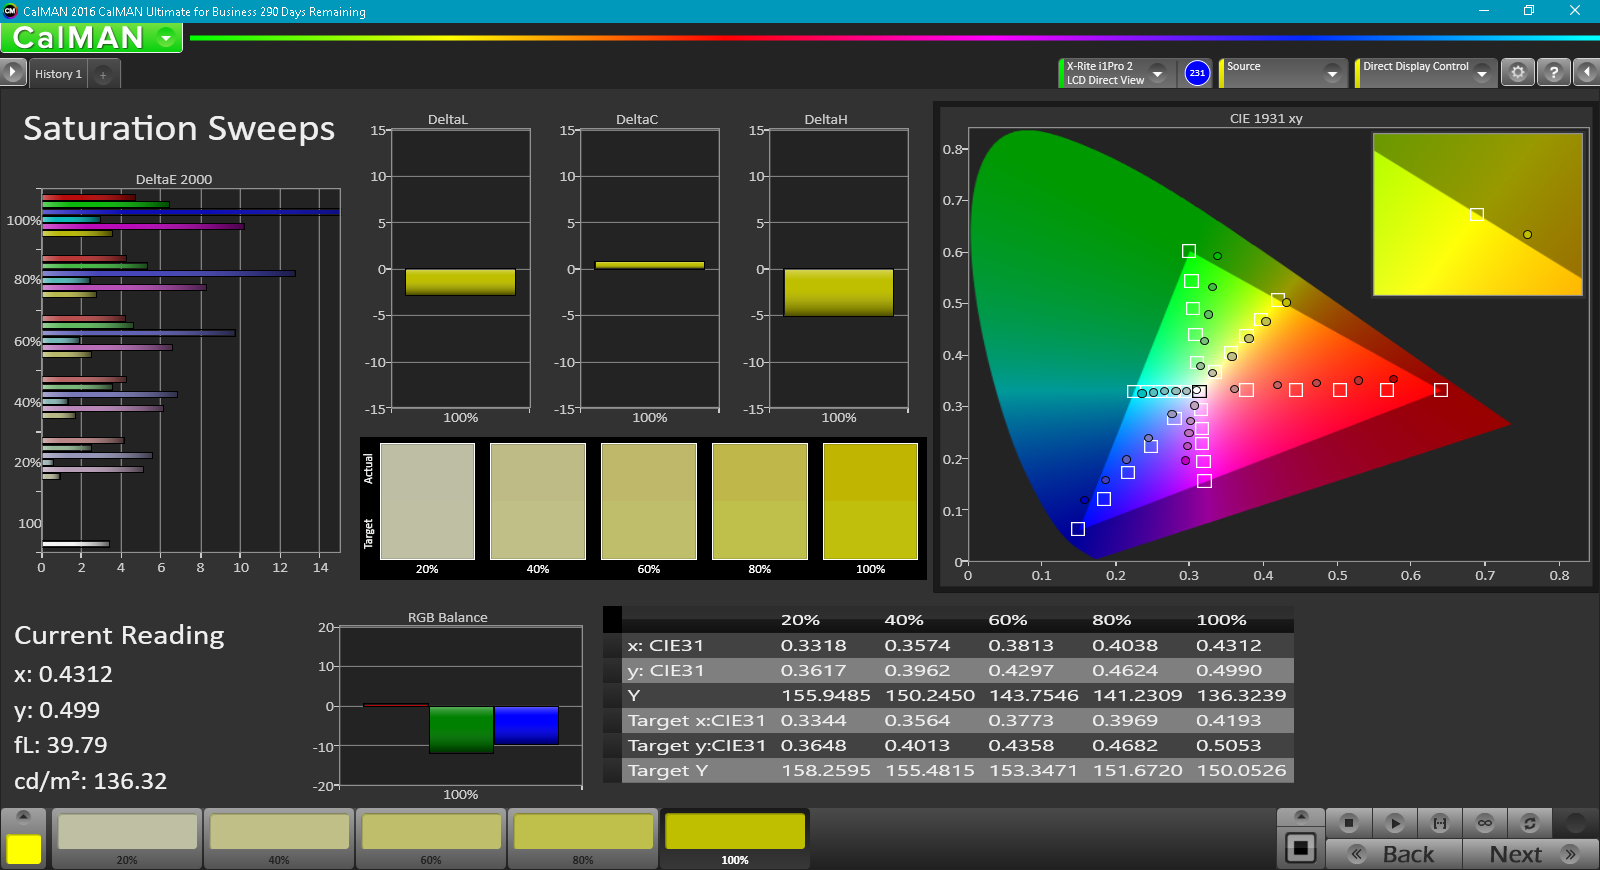This screenshot has height=870, width=1600.
Task: Select the 60% yellow saturation swatch
Action: (431, 838)
